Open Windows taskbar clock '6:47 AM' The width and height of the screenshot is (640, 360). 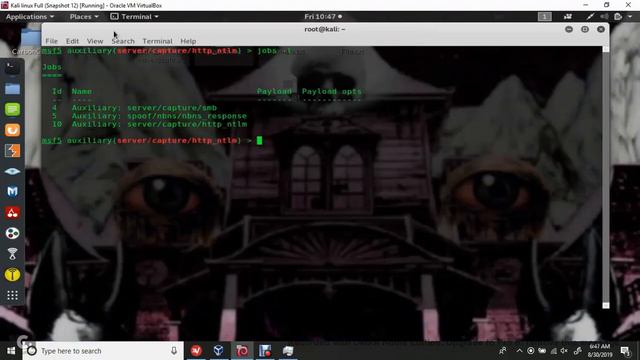(599, 351)
